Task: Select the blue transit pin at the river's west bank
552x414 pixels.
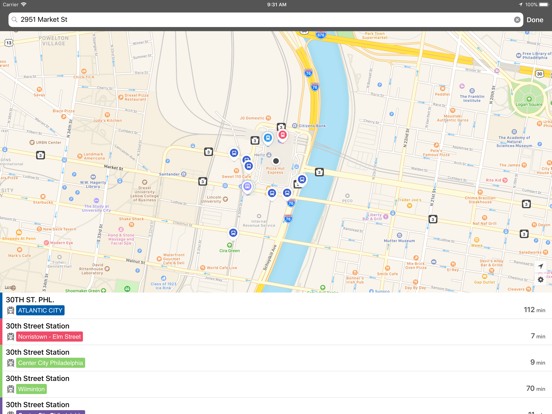Action: (302, 180)
